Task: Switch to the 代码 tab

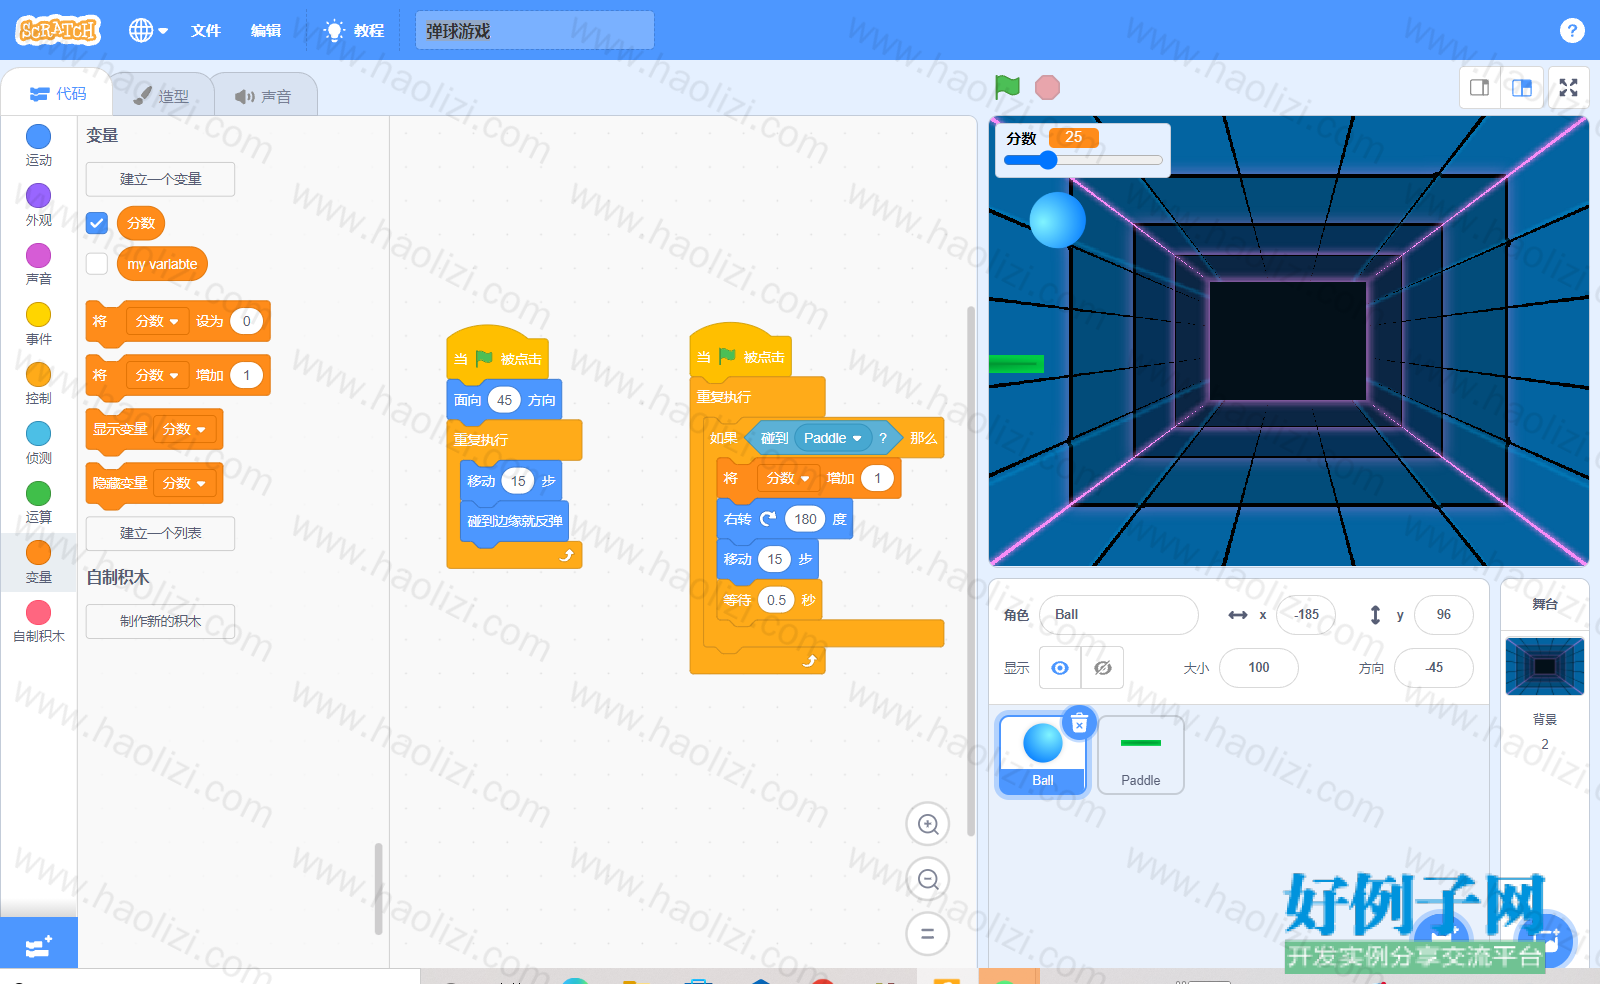Action: point(58,93)
